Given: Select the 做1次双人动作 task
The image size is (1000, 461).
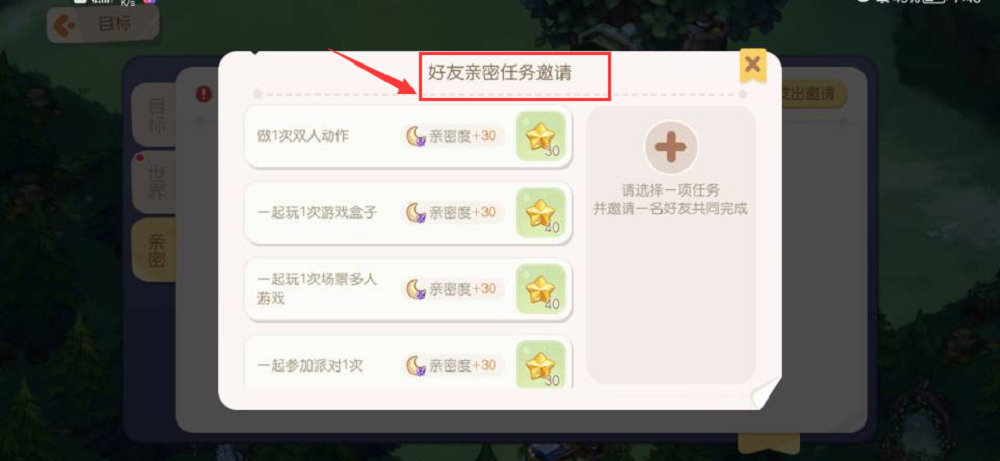Looking at the screenshot, I should point(408,136).
